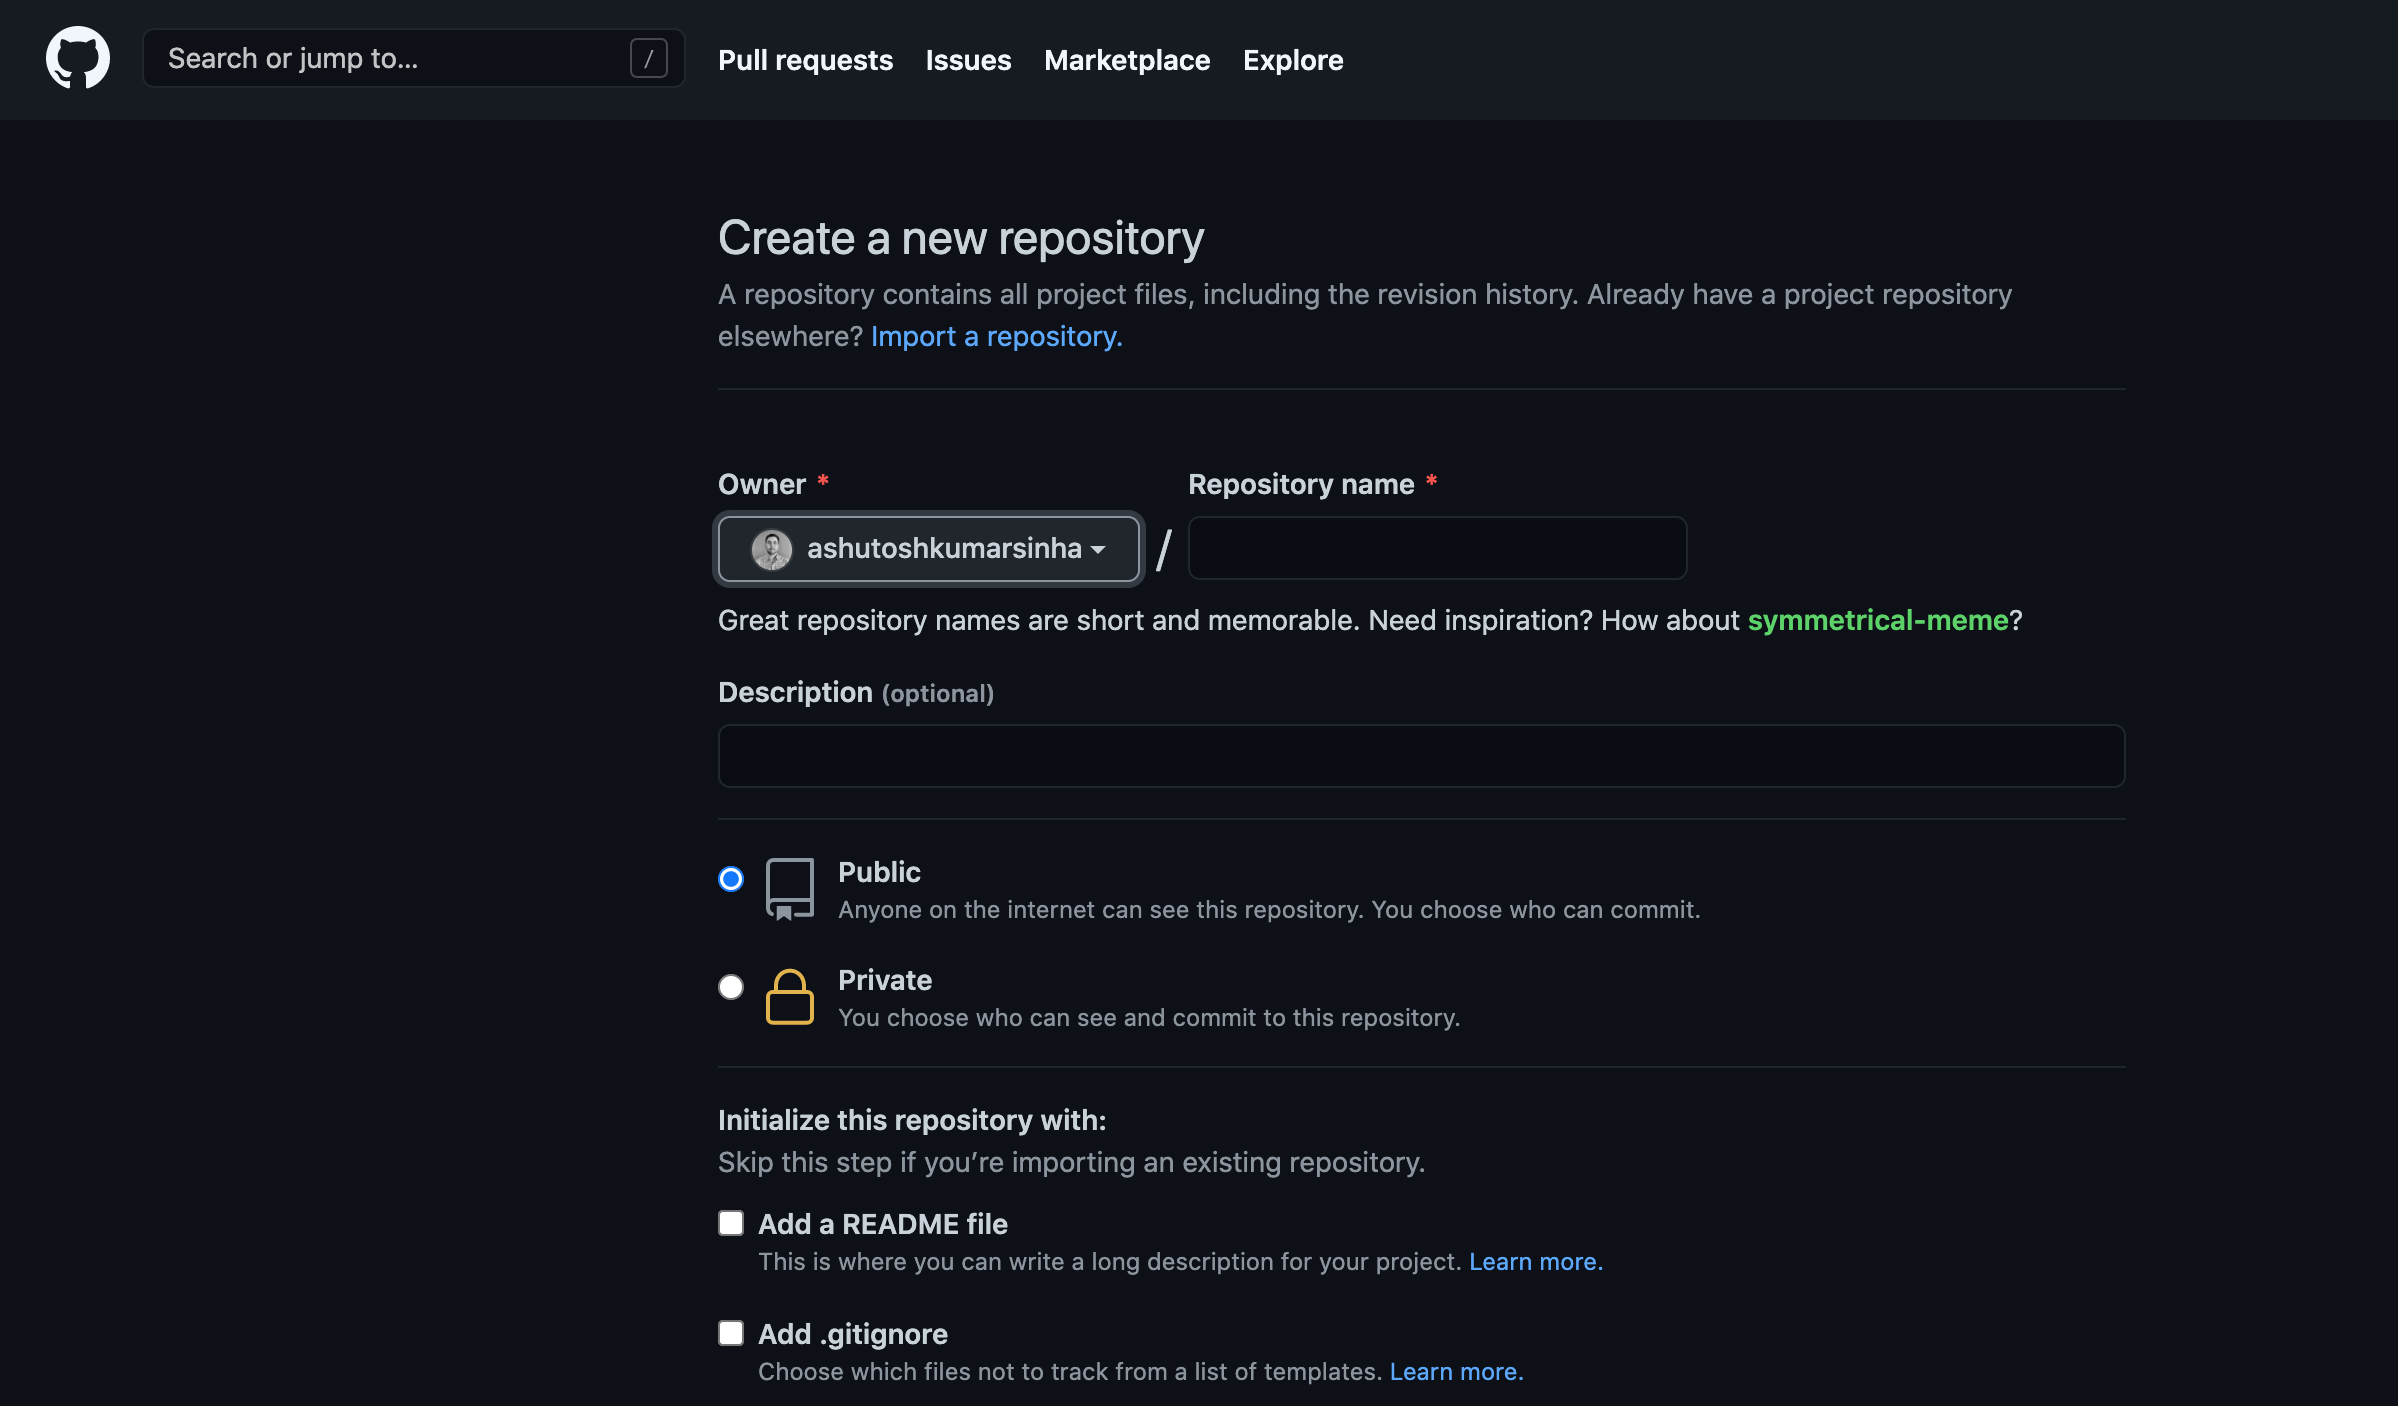Enable the Add a README file checkbox

(x=731, y=1223)
